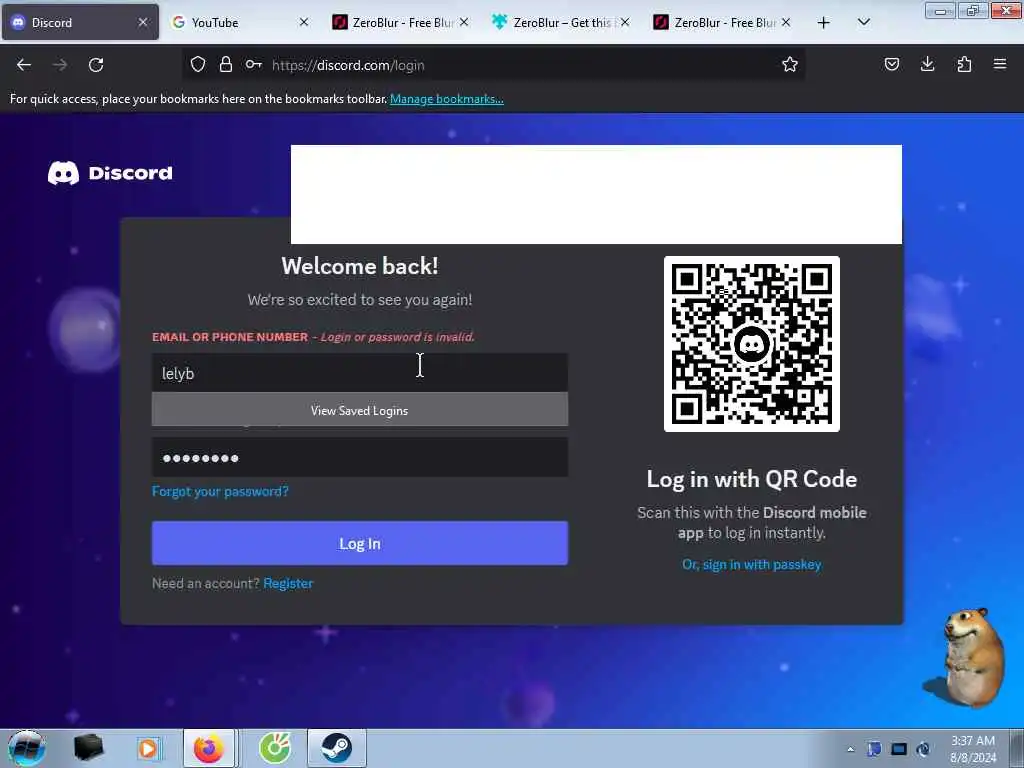Click the volume tray icon
Viewport: 1024px width, 768px height.
coord(923,749)
